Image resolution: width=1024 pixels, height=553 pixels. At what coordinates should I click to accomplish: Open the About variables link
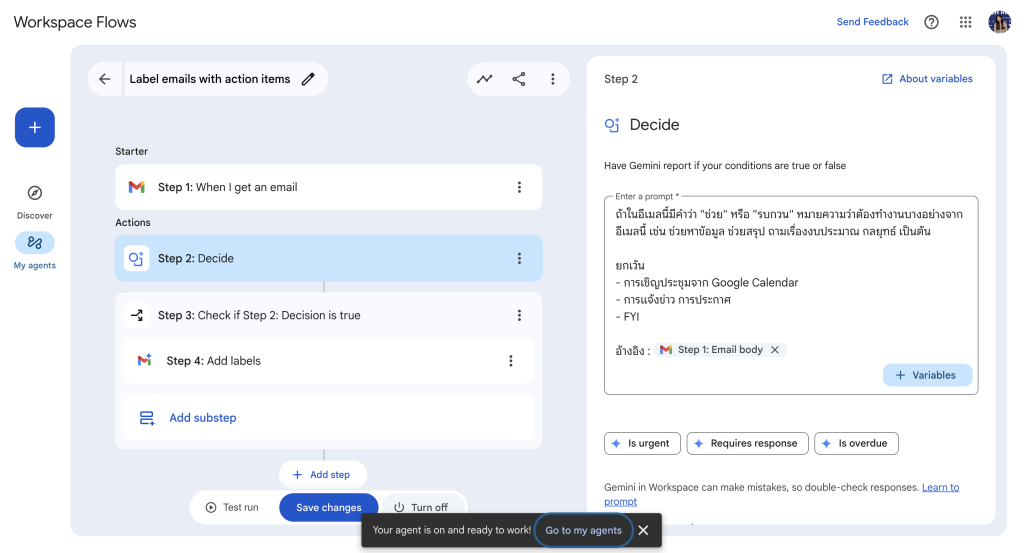(927, 79)
